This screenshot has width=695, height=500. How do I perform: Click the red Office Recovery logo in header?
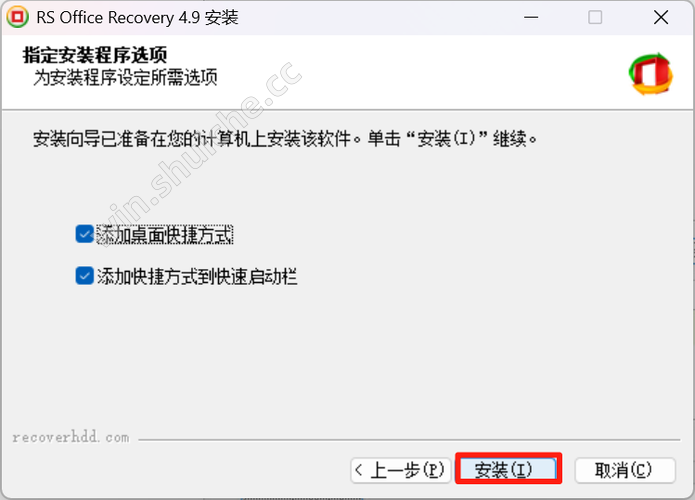pos(650,74)
